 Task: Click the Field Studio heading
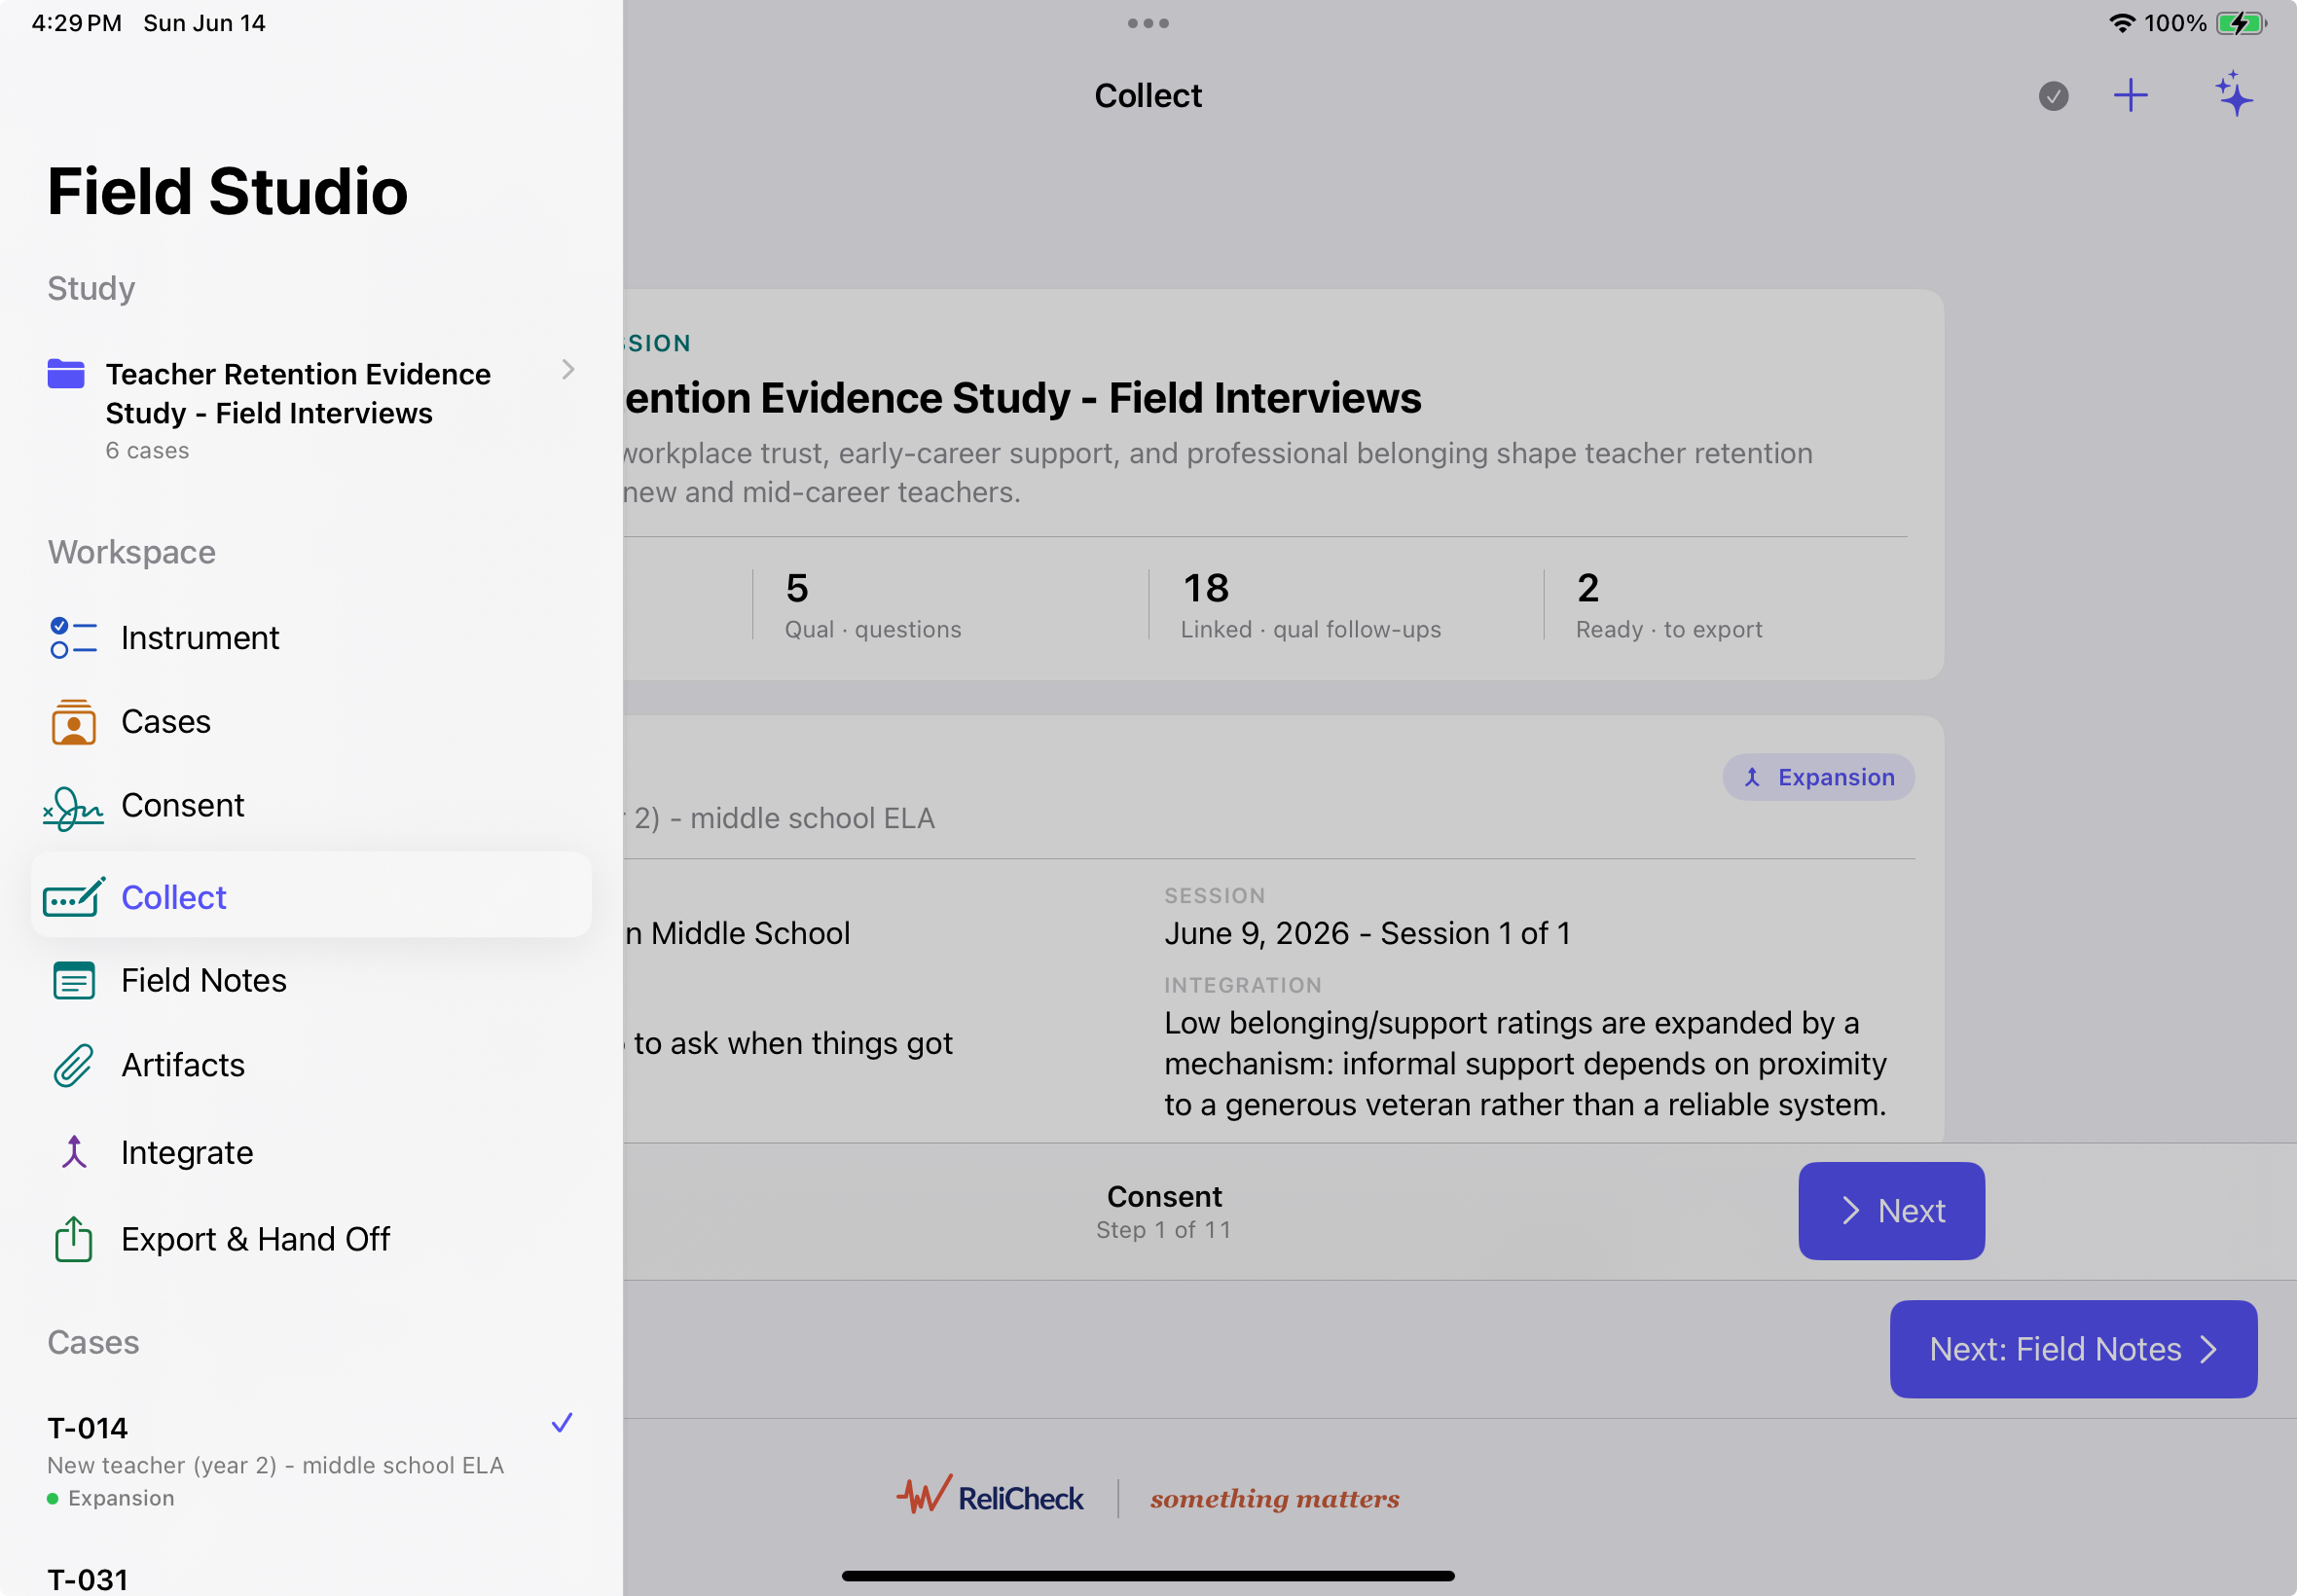[228, 191]
